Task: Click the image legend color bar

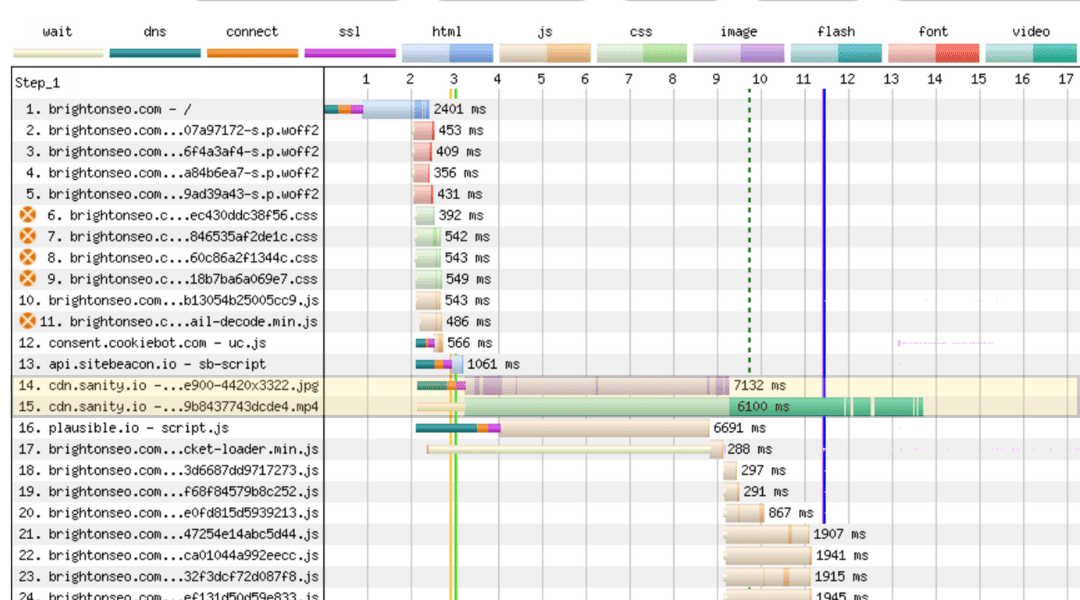Action: click(738, 53)
